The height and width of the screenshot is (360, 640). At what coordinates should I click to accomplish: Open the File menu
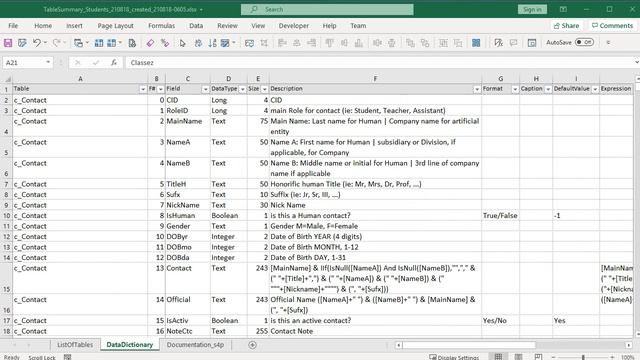[x=13, y=26]
